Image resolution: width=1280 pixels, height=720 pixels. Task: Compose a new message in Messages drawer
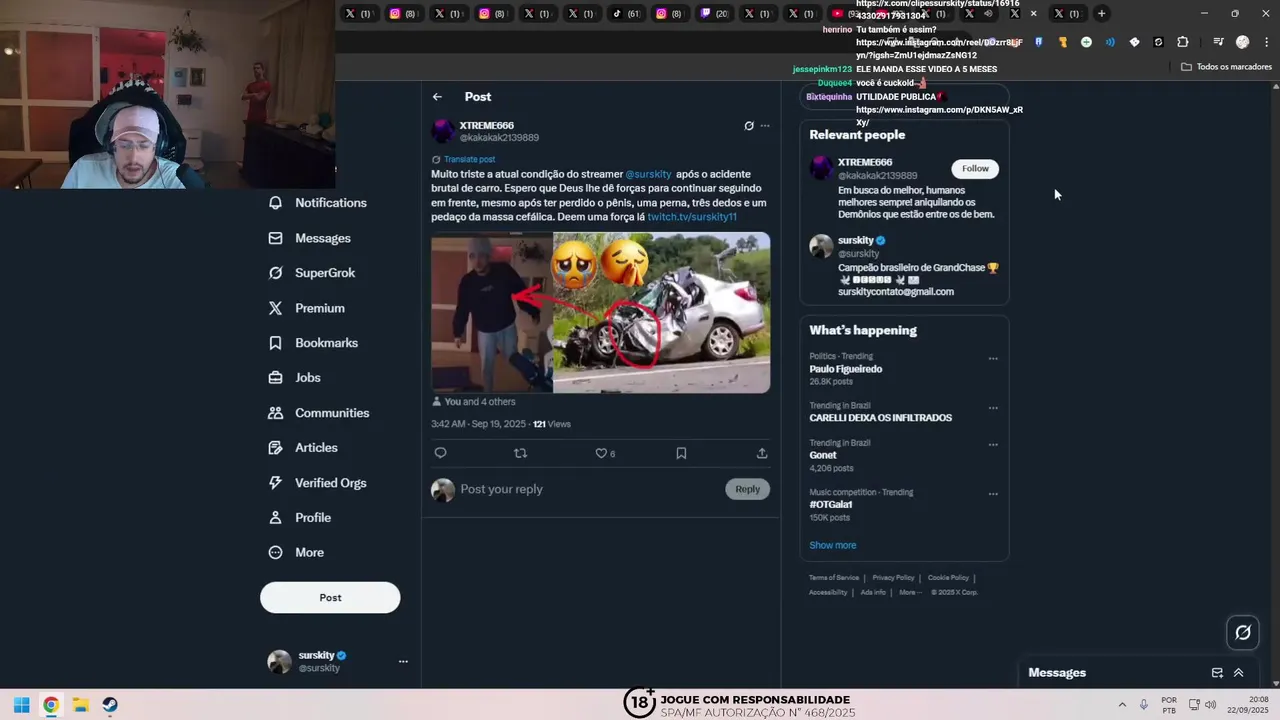(x=1217, y=673)
